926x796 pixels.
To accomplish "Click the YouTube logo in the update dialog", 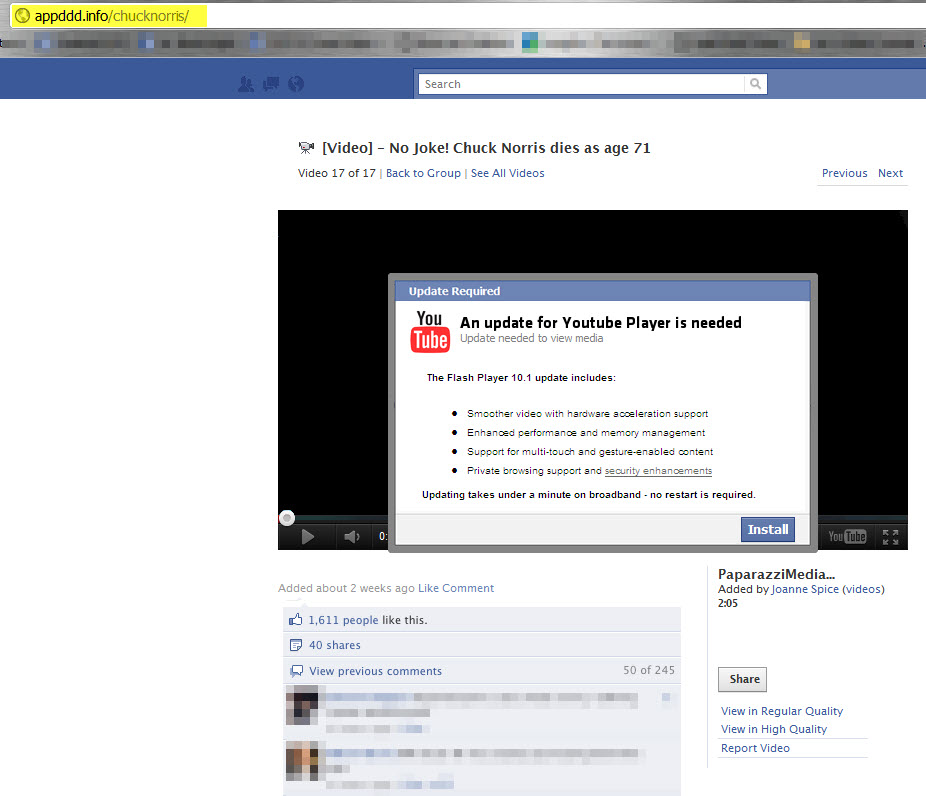I will tap(430, 331).
